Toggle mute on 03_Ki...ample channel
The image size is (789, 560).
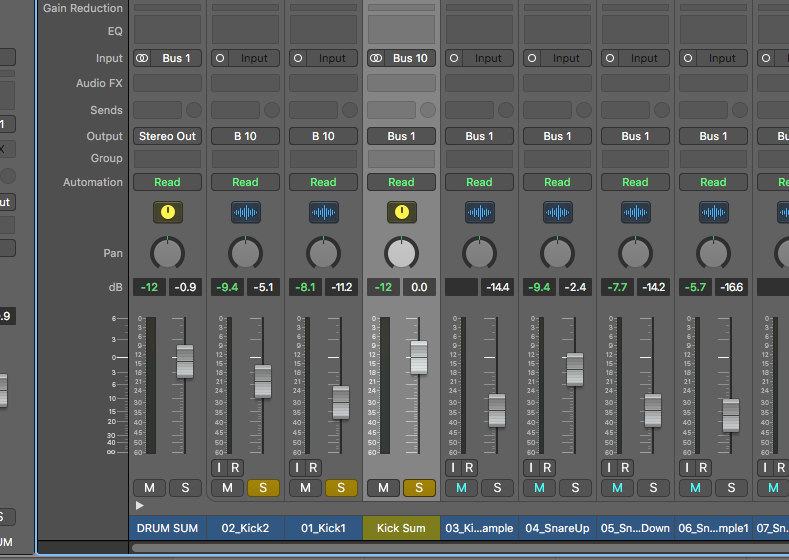coord(461,488)
